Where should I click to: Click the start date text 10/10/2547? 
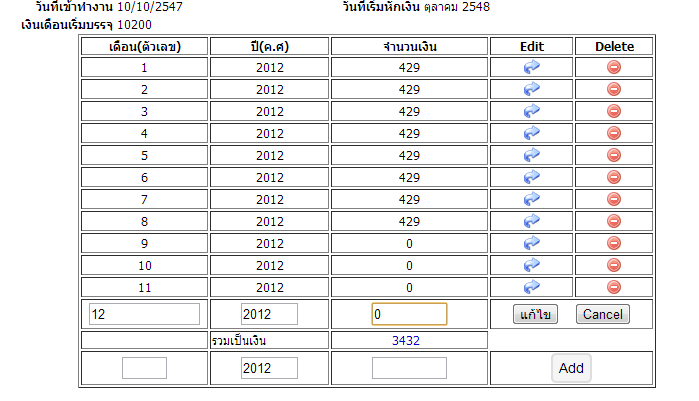(x=150, y=7)
